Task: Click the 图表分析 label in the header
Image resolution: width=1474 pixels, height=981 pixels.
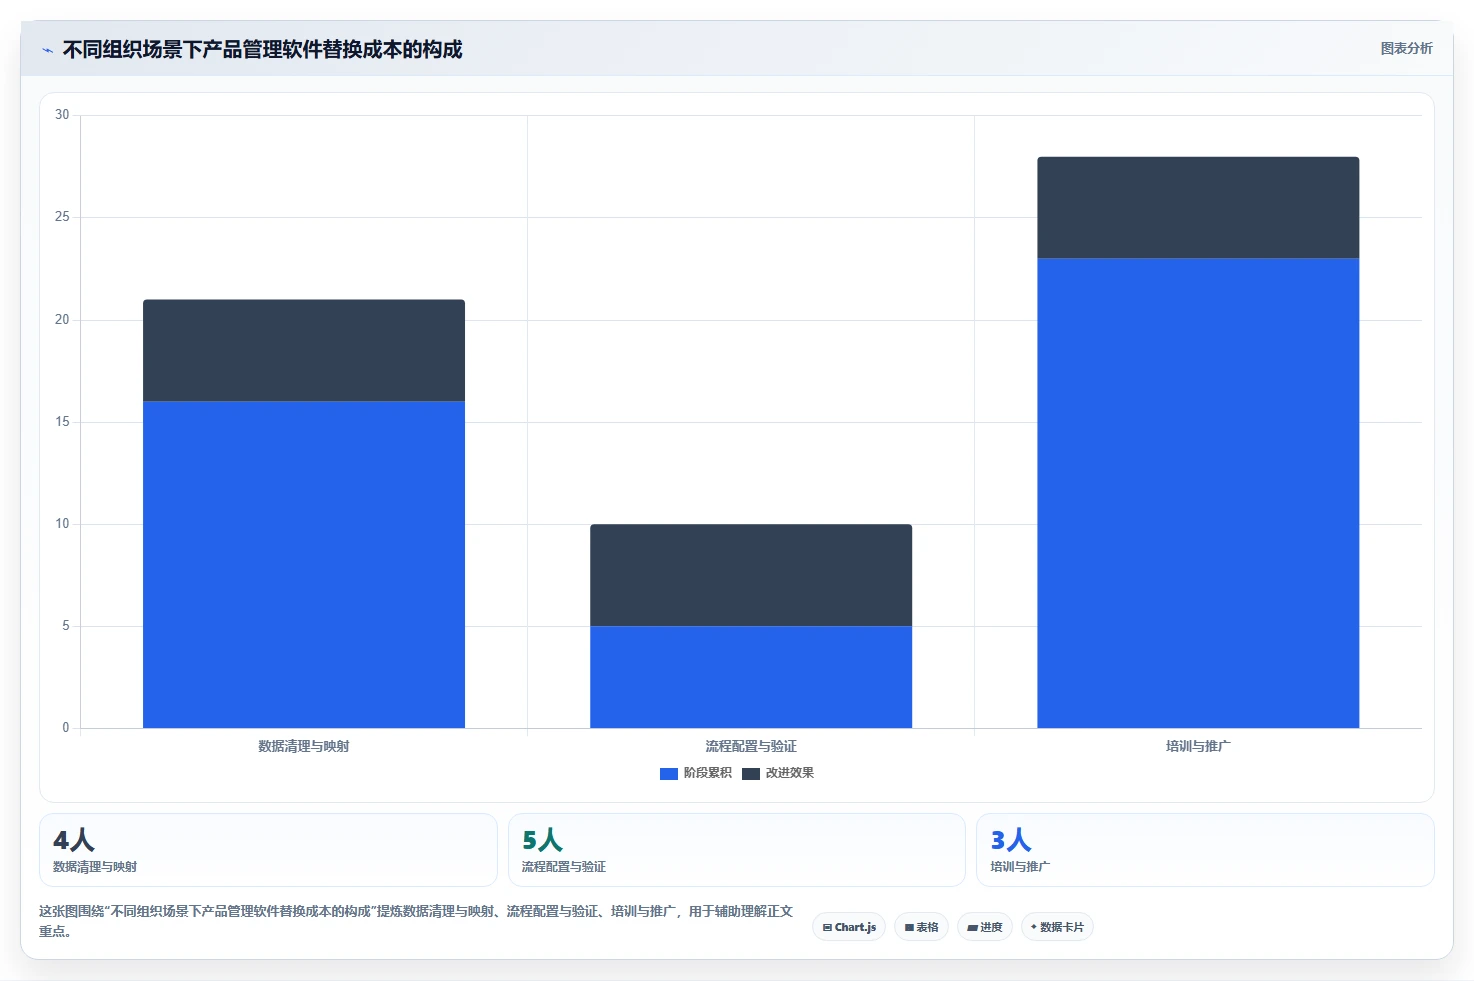Action: (1406, 48)
